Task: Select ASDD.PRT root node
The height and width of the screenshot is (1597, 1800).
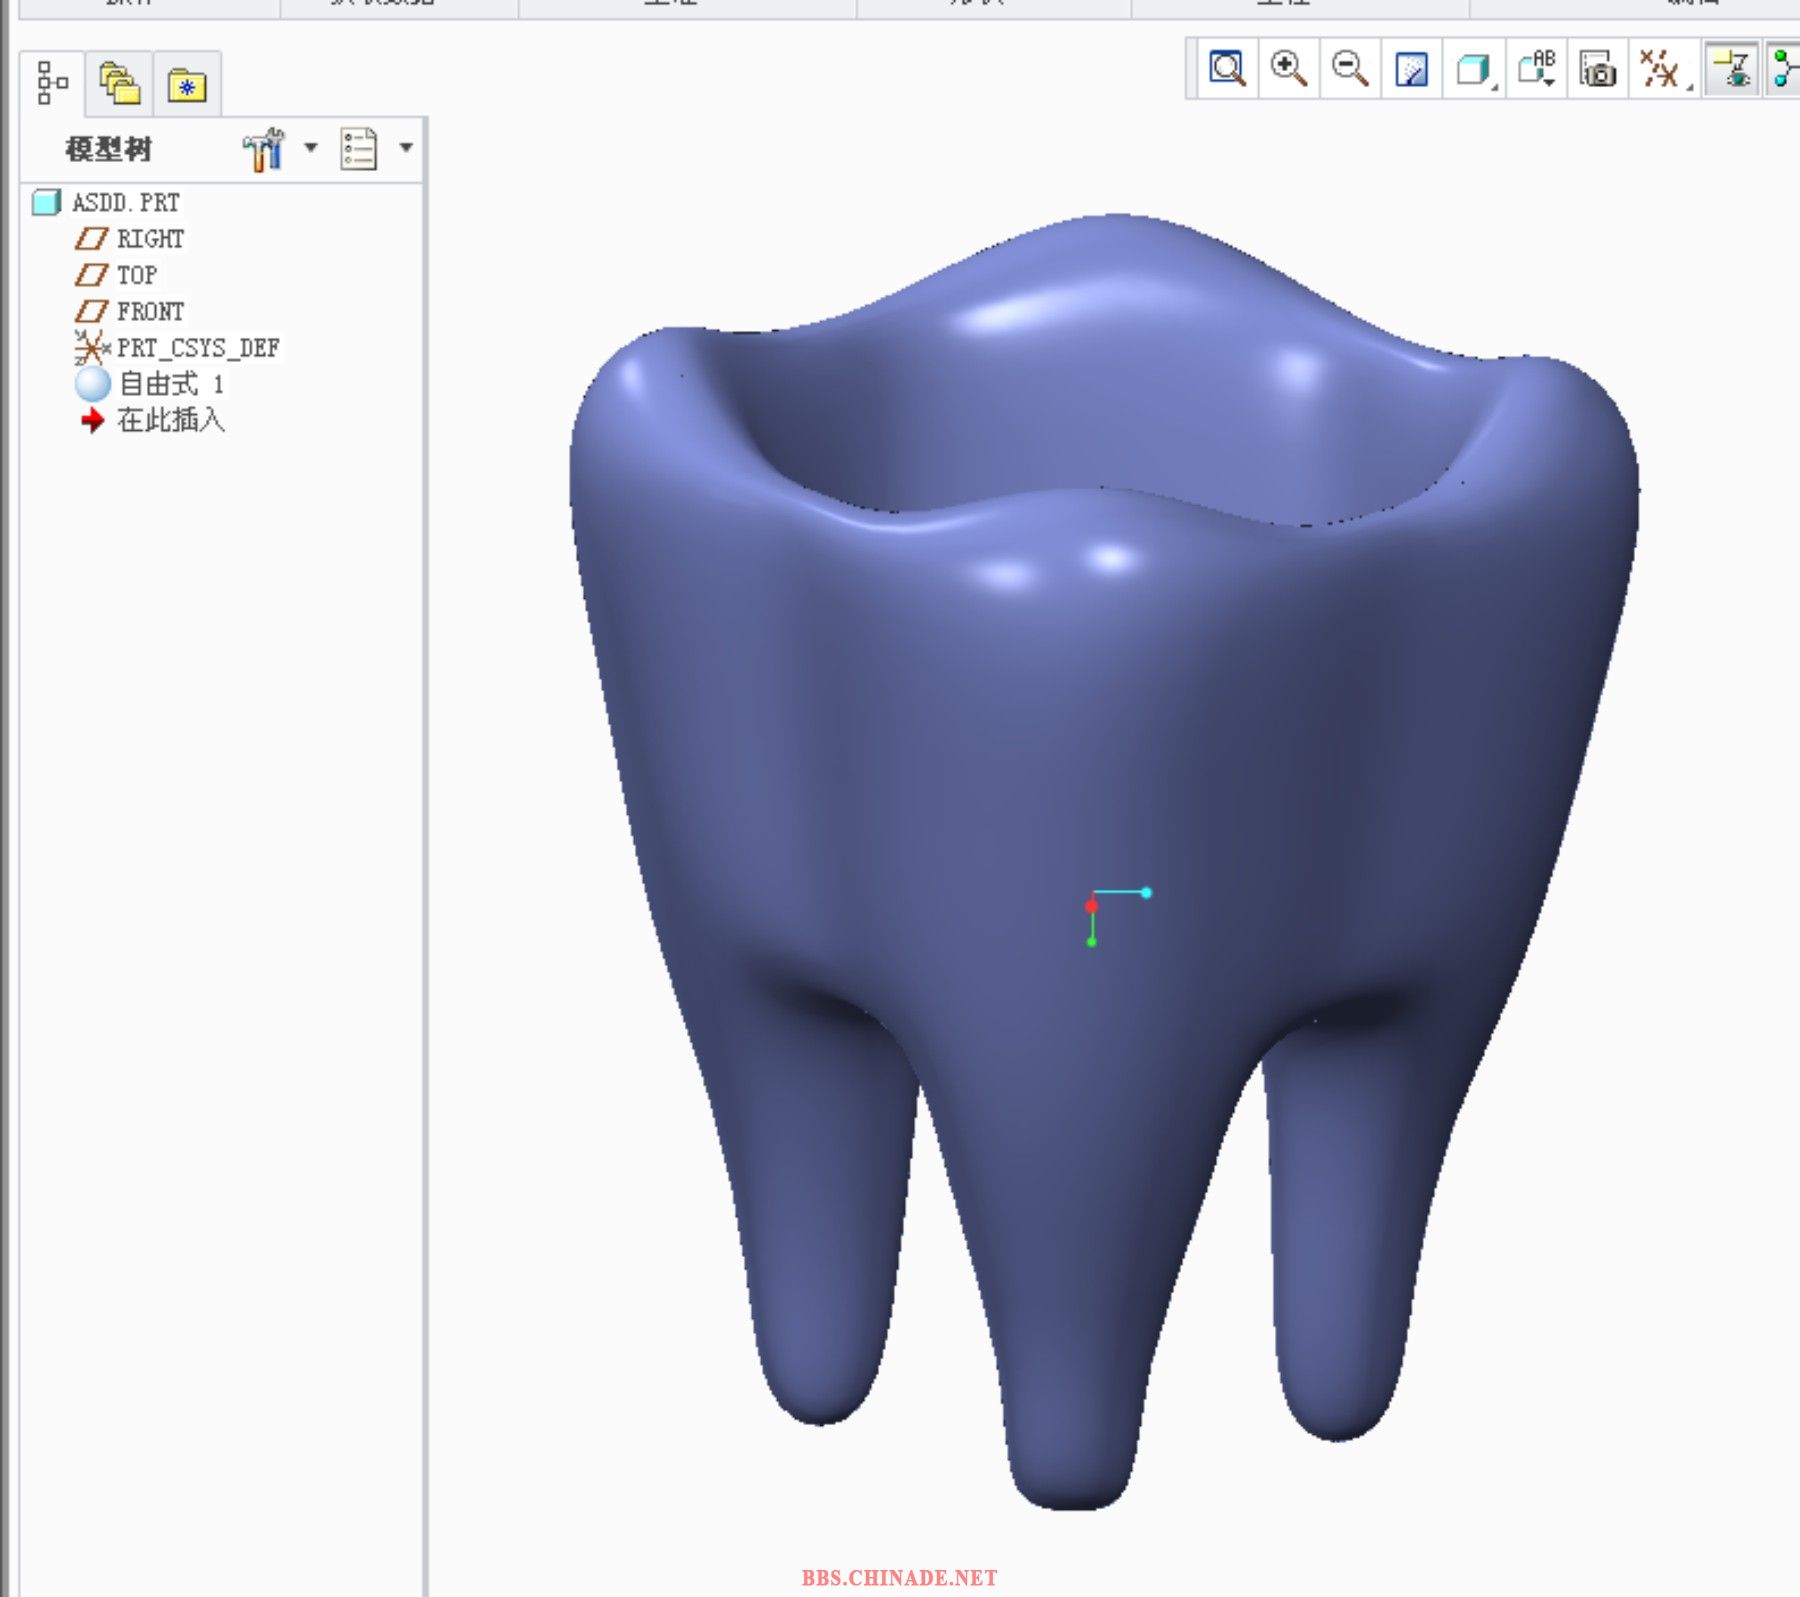Action: [x=106, y=202]
